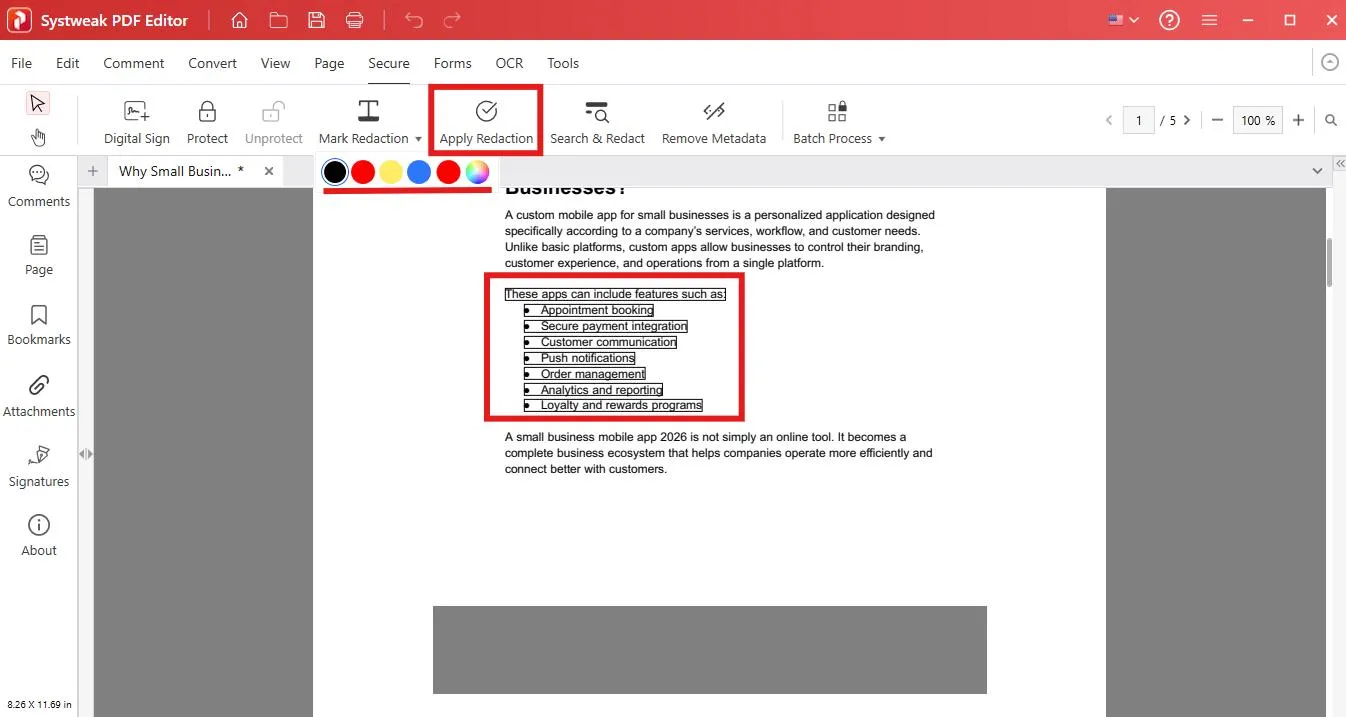Undo the last action

413,20
